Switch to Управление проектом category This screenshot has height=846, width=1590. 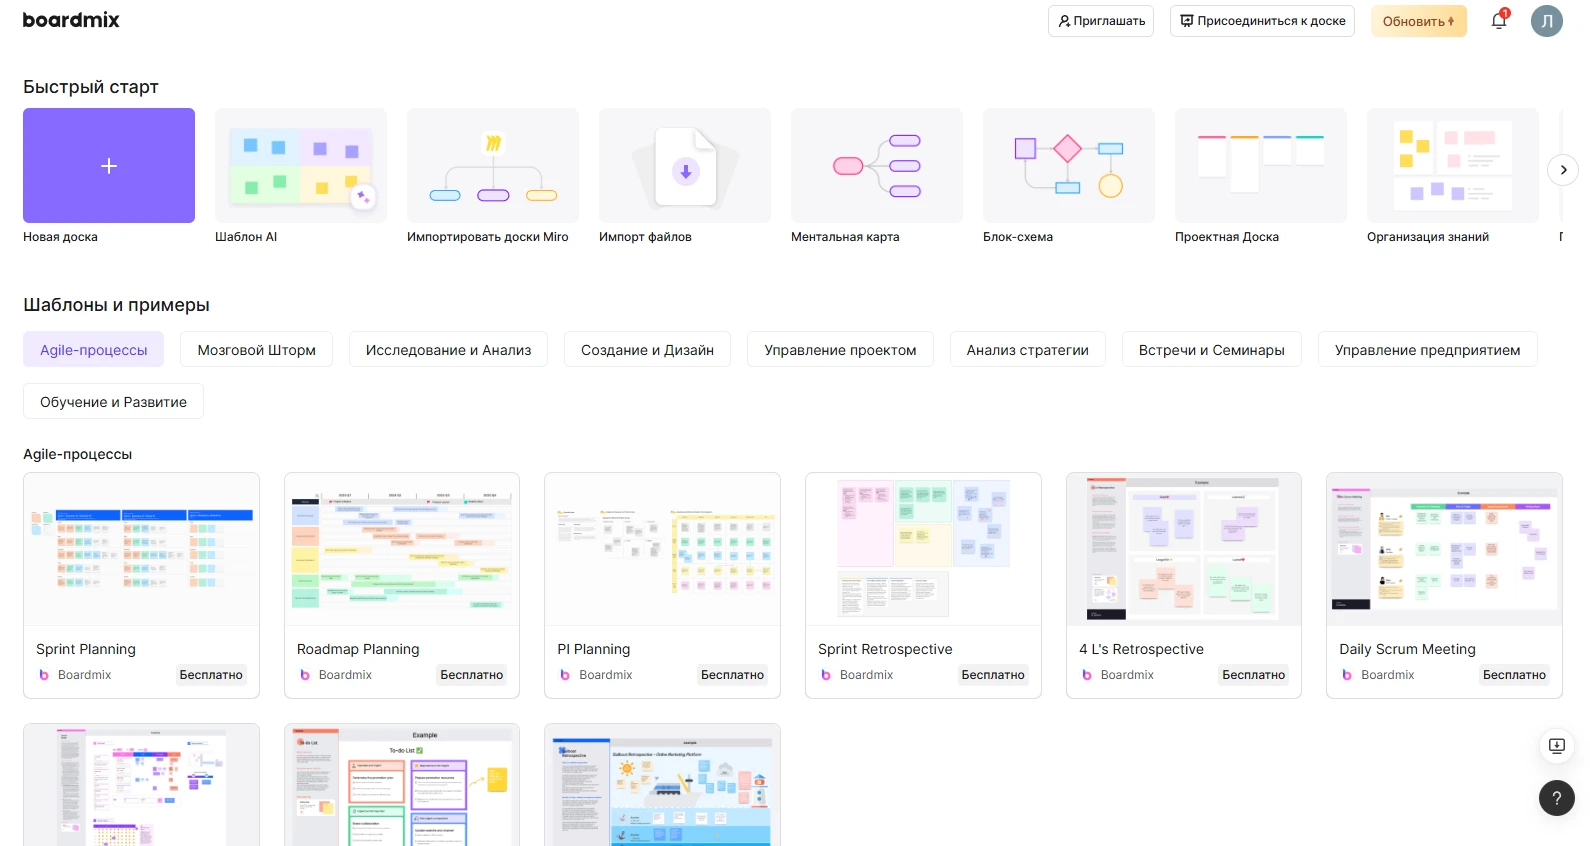[840, 350]
